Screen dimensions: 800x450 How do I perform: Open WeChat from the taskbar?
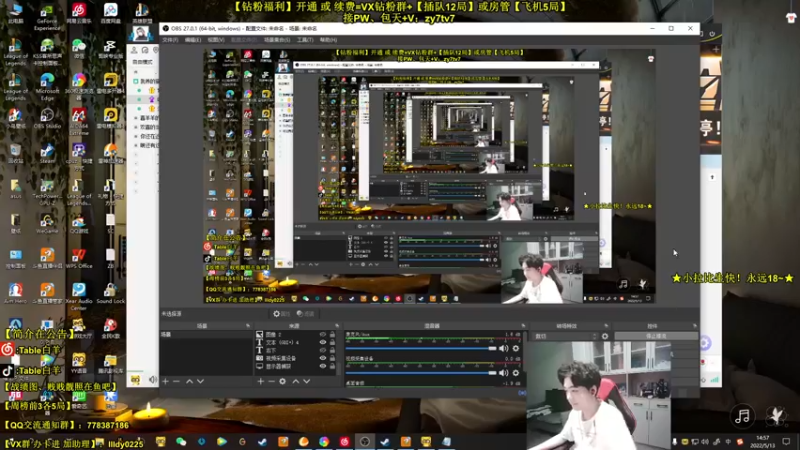181,441
